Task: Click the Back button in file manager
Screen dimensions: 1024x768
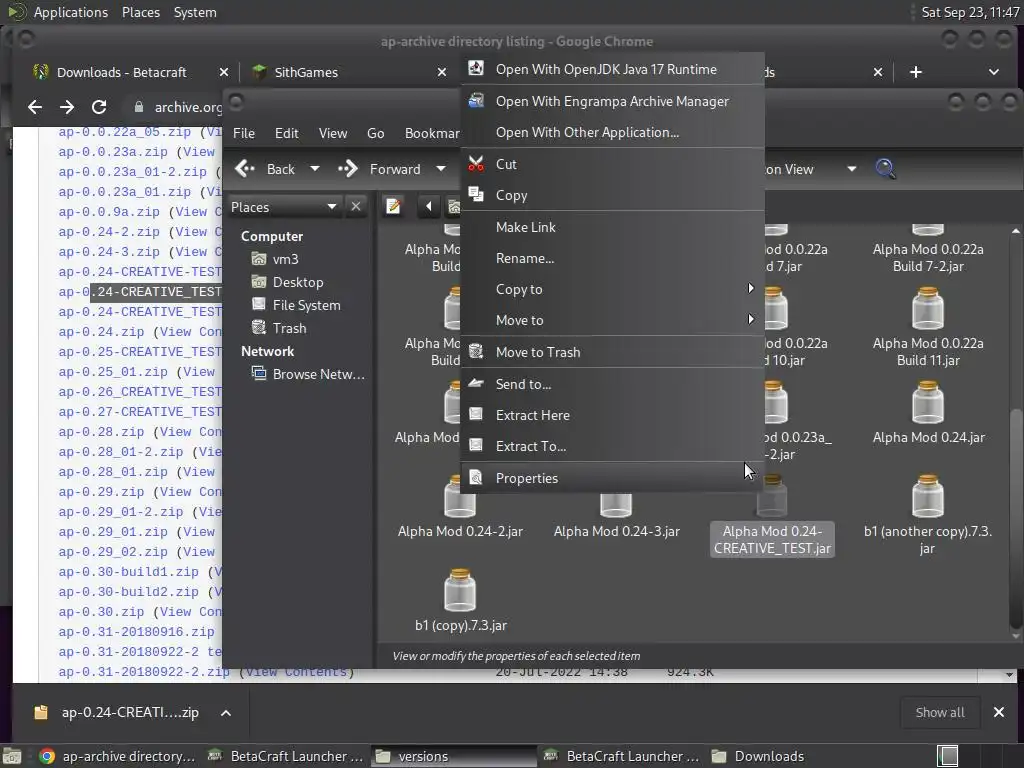Action: point(265,169)
